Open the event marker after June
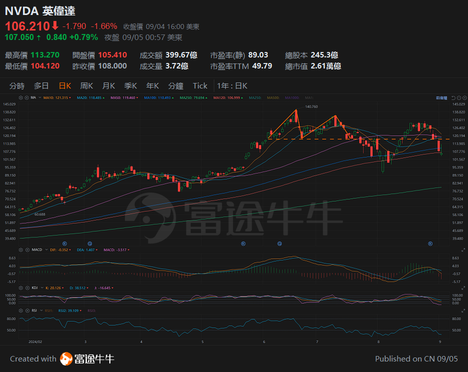Screen dimensions: 468x372 coord(279,244)
